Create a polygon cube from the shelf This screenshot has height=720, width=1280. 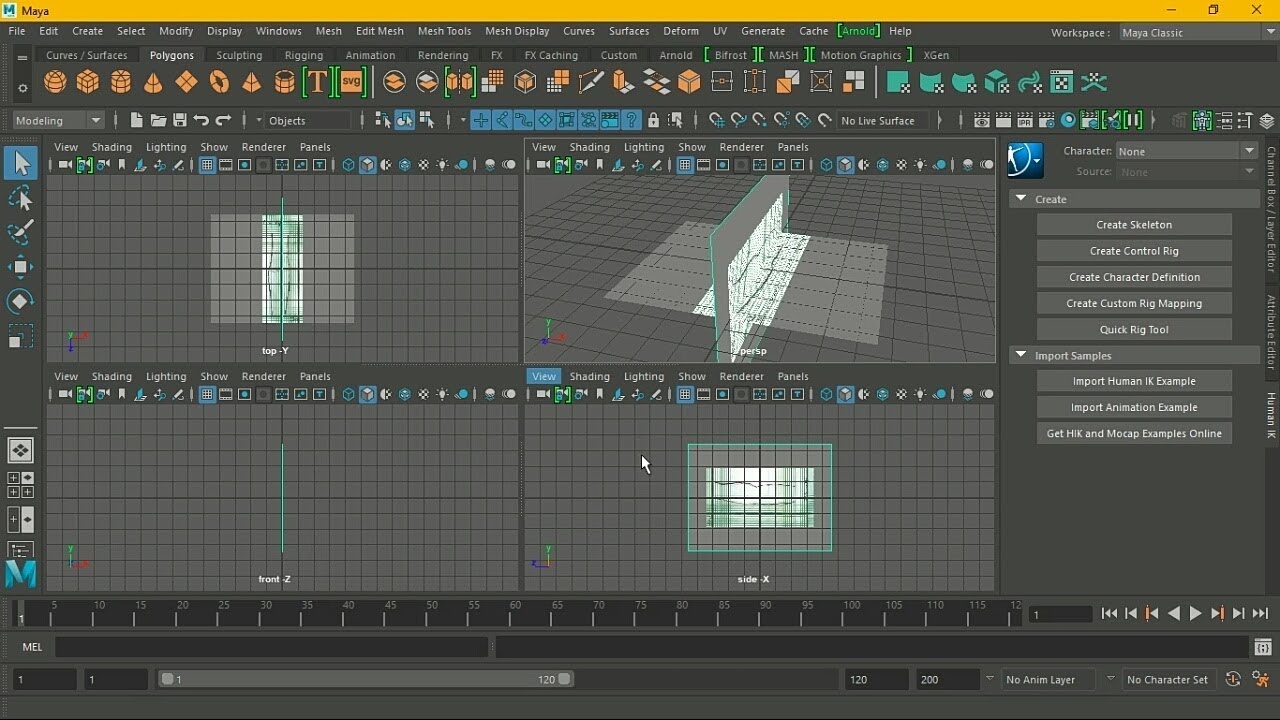[88, 83]
